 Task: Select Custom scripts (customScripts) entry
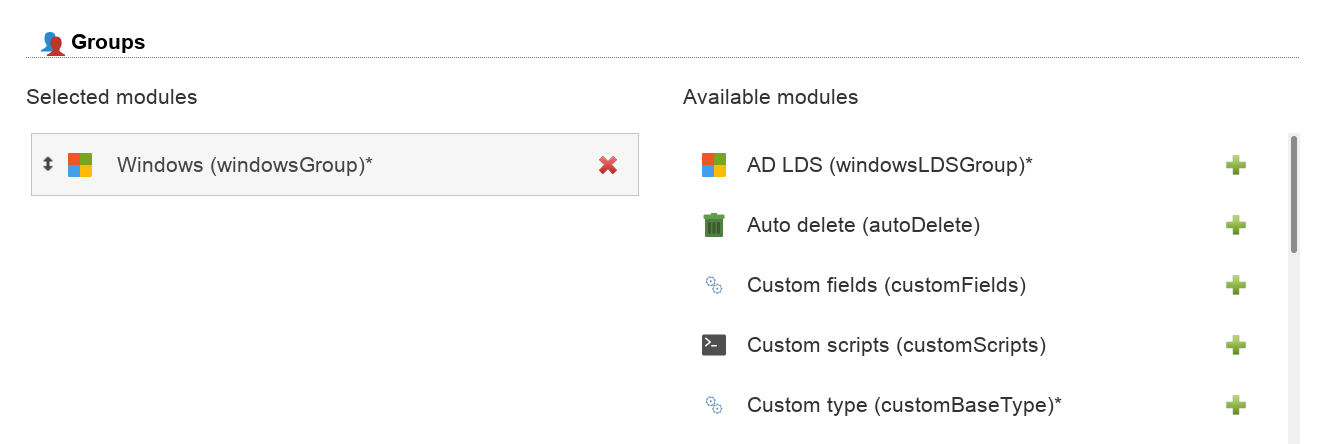896,345
